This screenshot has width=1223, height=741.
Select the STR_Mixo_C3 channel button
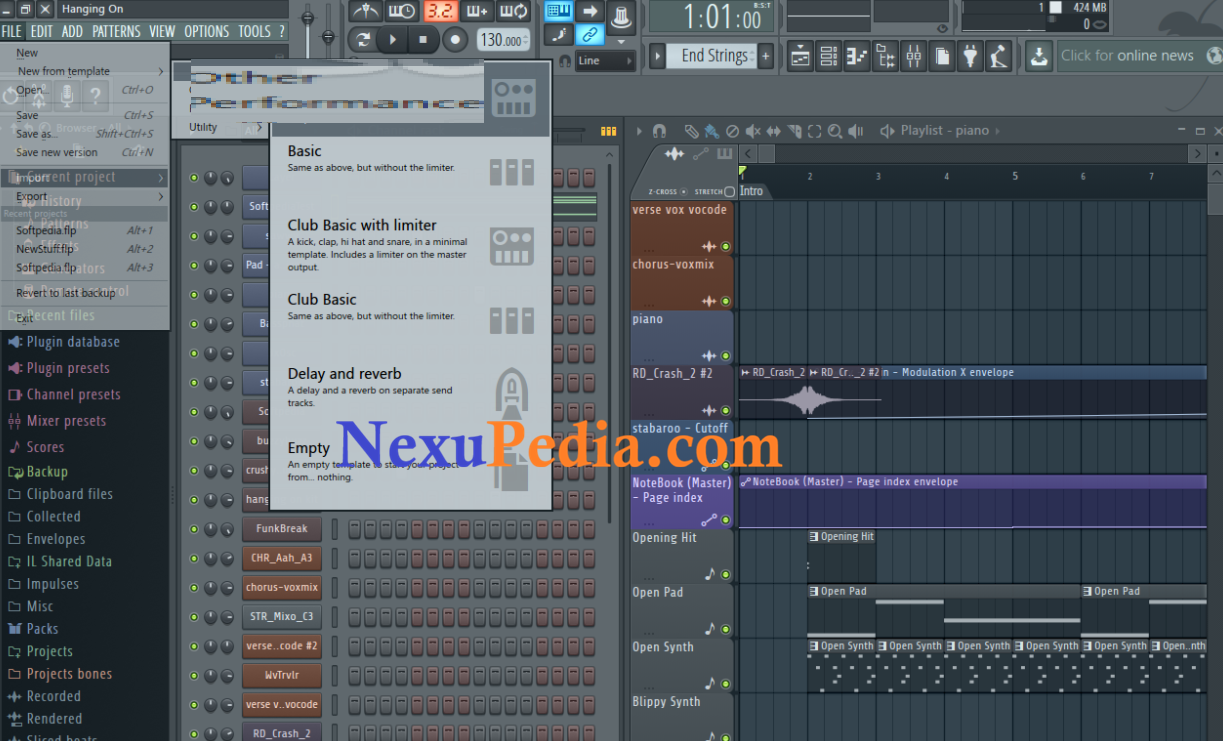tap(282, 616)
